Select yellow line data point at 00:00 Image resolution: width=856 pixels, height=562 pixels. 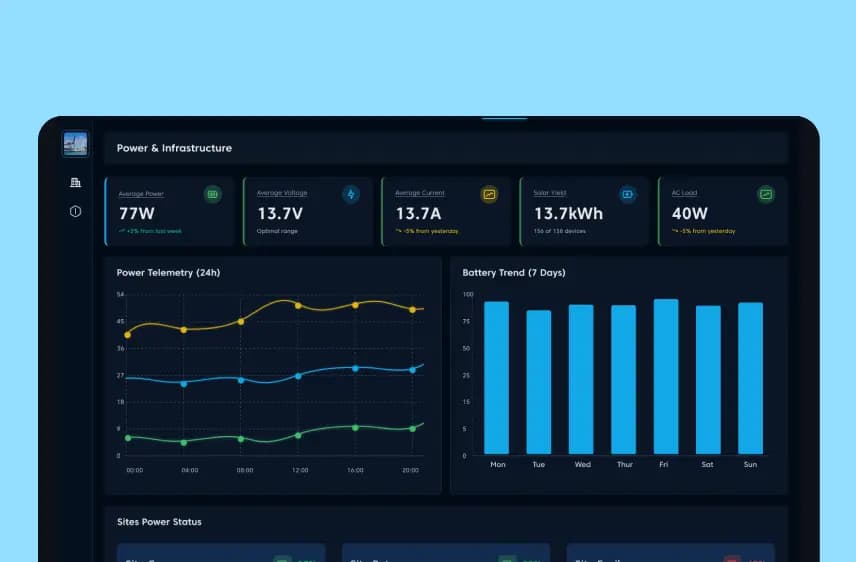pos(128,335)
